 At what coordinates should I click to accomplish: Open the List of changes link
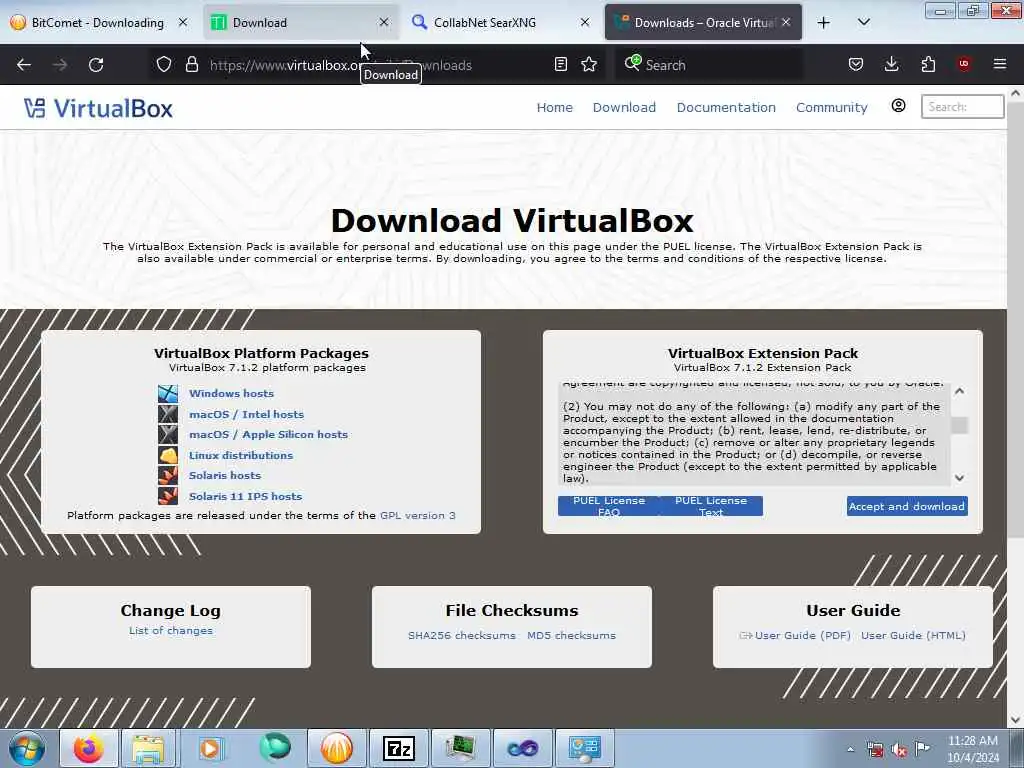coord(170,630)
